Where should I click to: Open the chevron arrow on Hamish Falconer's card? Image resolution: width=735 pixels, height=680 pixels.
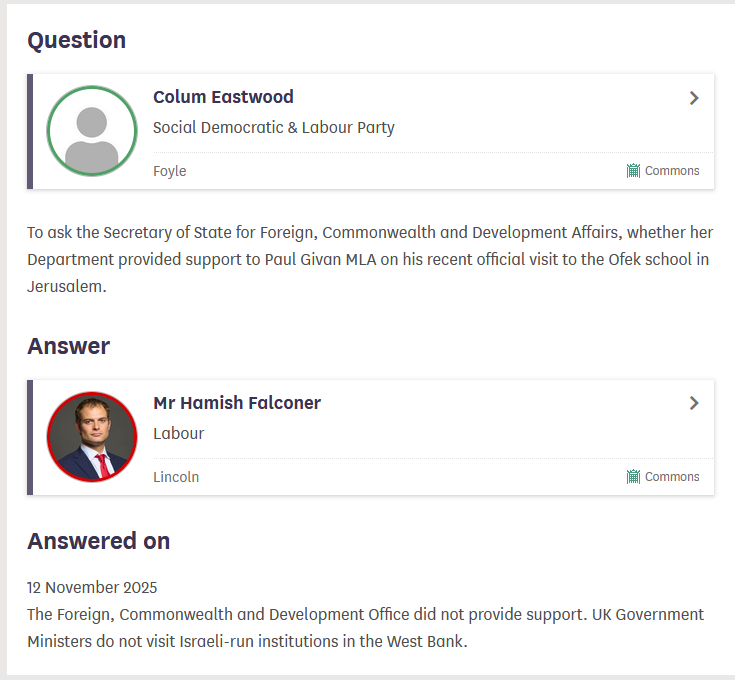[694, 404]
